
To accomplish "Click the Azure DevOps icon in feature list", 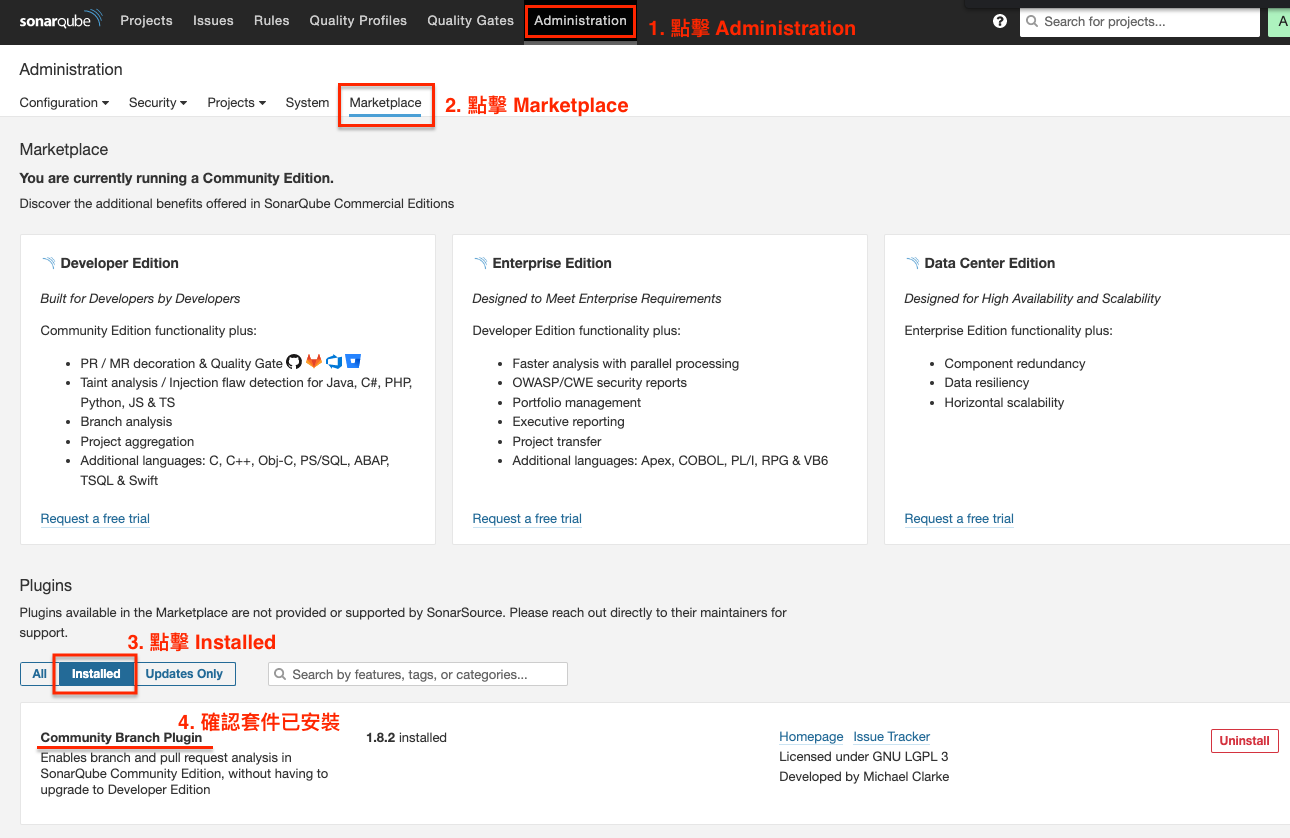I will (334, 361).
